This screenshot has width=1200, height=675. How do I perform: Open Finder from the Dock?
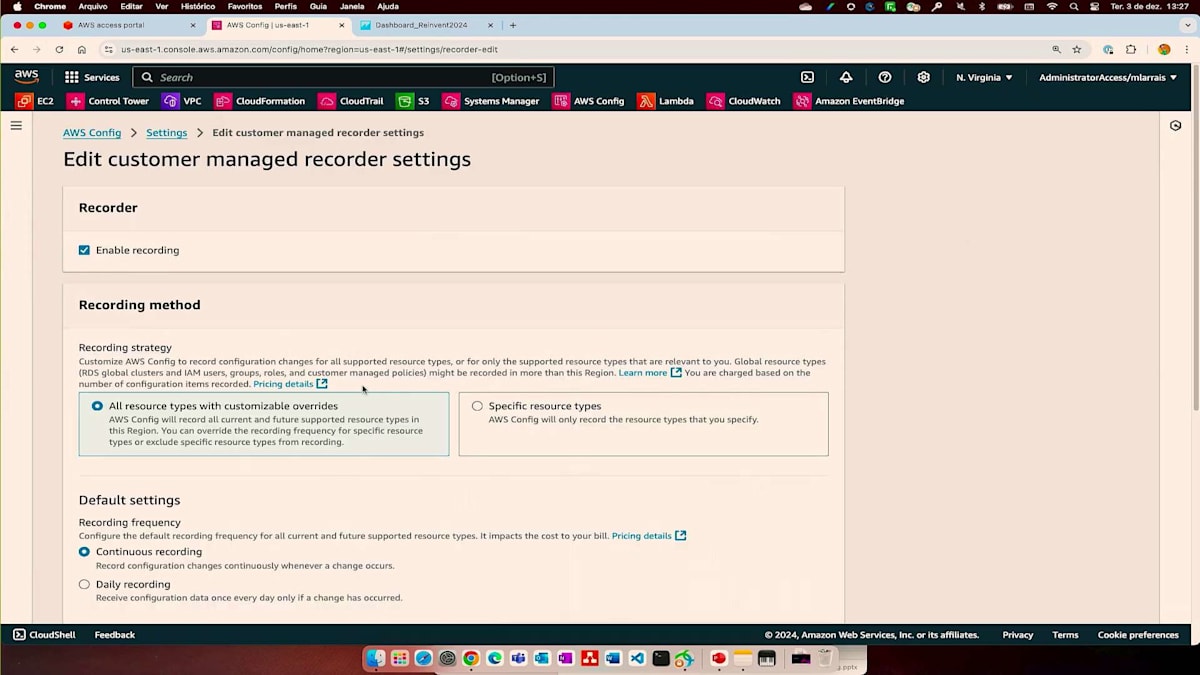pyautogui.click(x=375, y=658)
